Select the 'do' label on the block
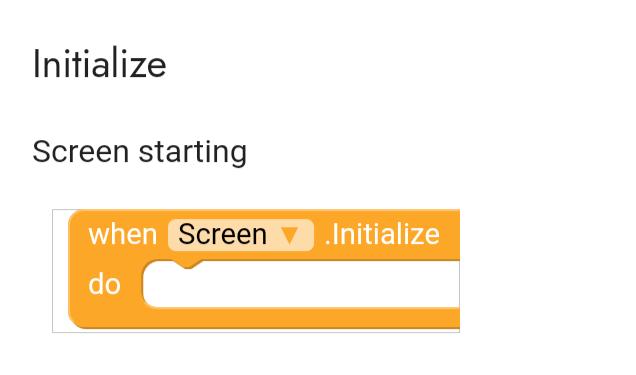The width and height of the screenshot is (636, 375). pos(104,284)
